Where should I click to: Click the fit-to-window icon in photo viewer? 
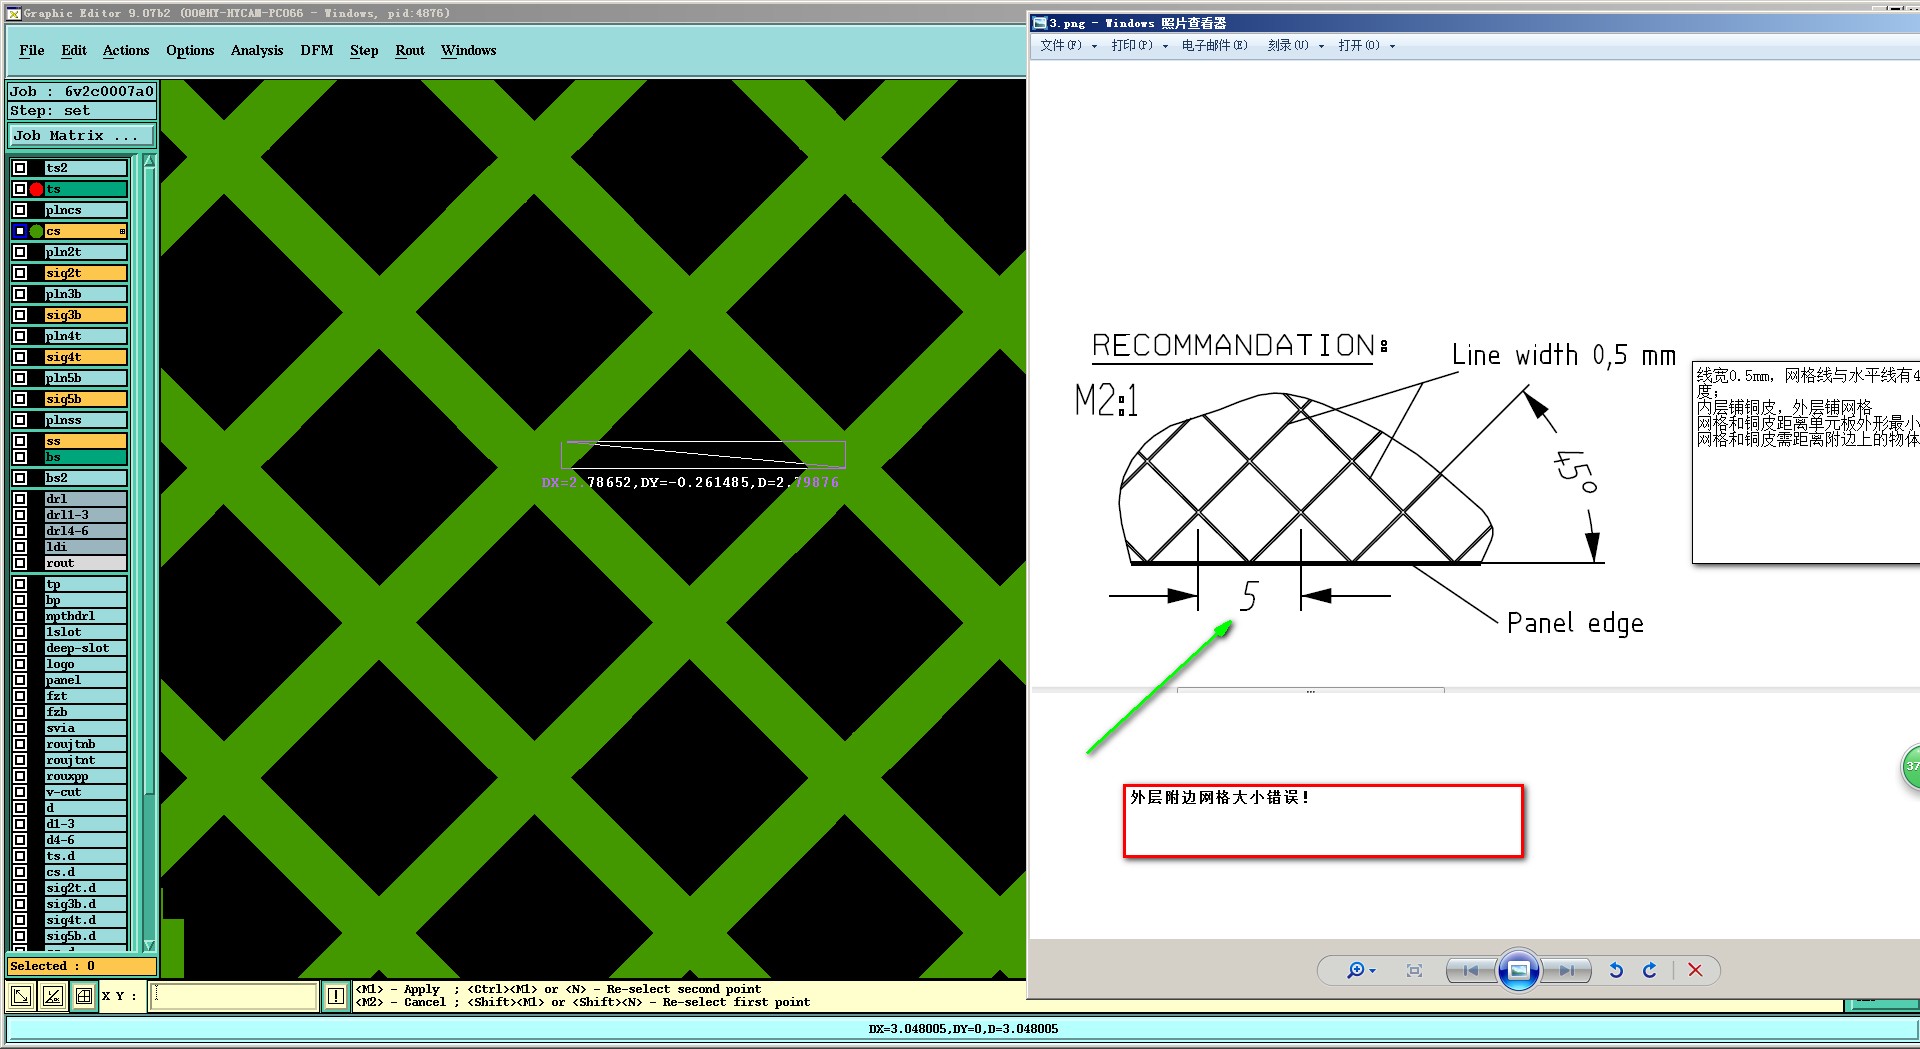click(1414, 970)
